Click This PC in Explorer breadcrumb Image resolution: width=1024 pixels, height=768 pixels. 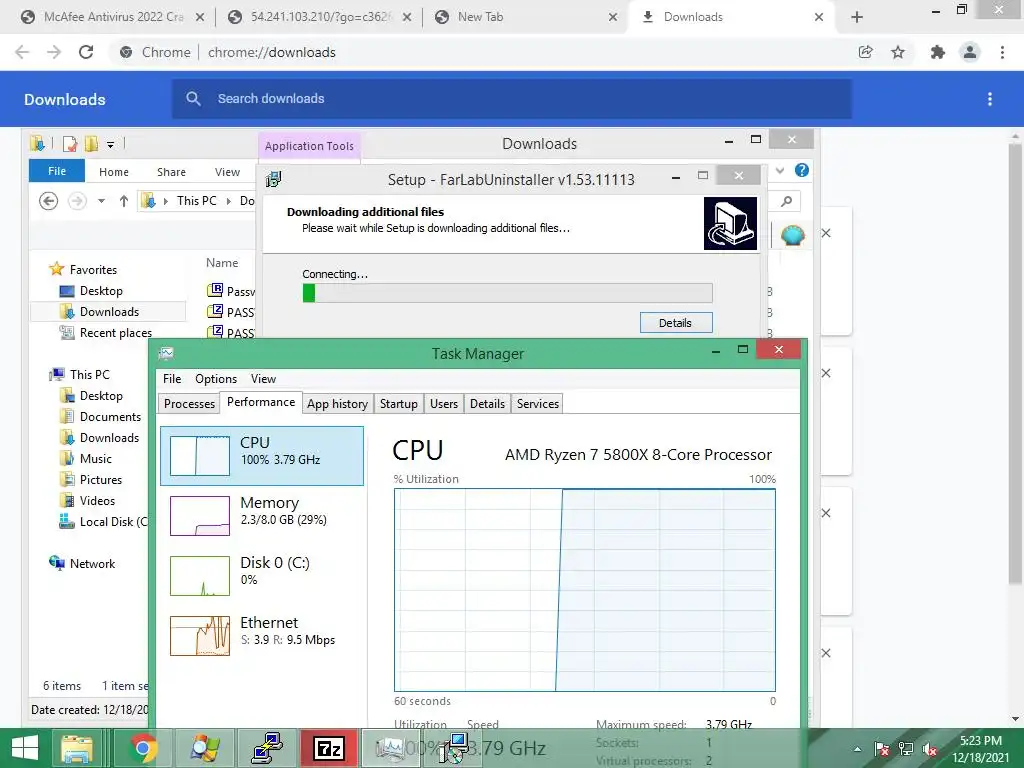click(x=196, y=201)
